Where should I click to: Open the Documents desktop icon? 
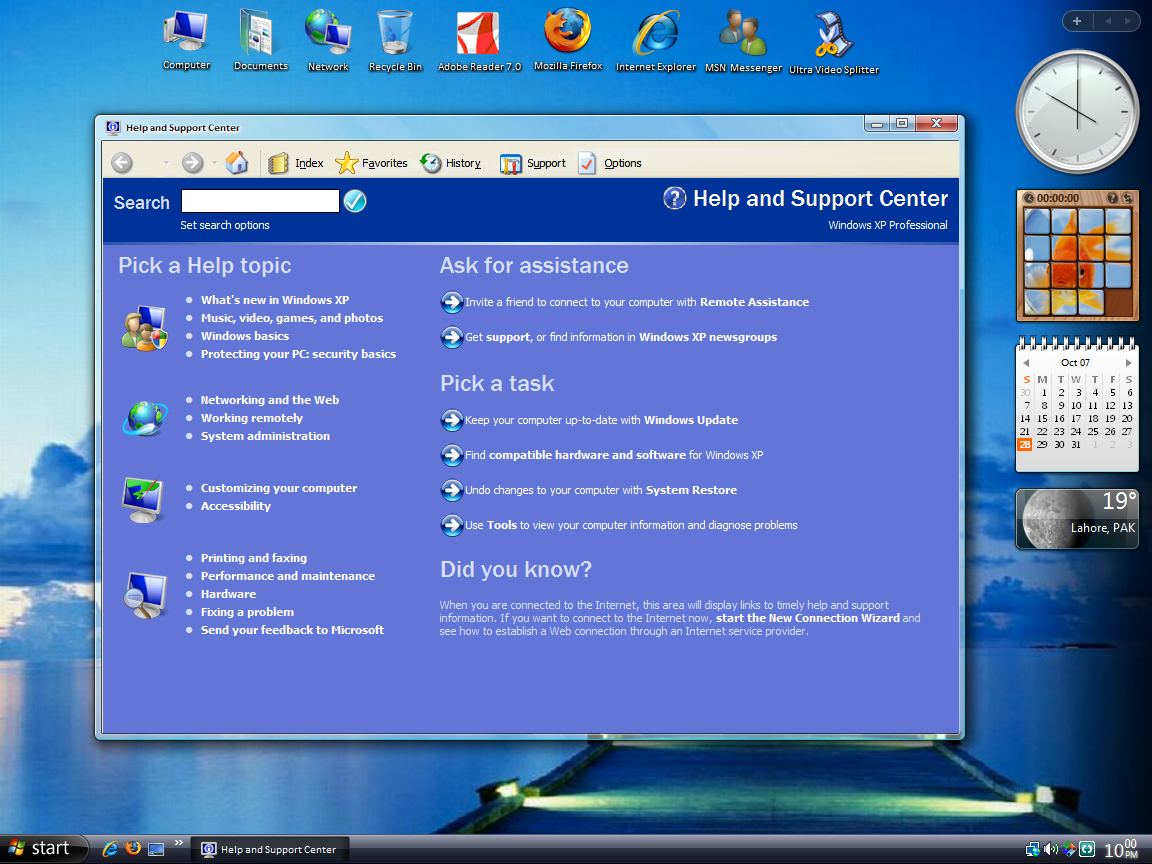tap(260, 39)
